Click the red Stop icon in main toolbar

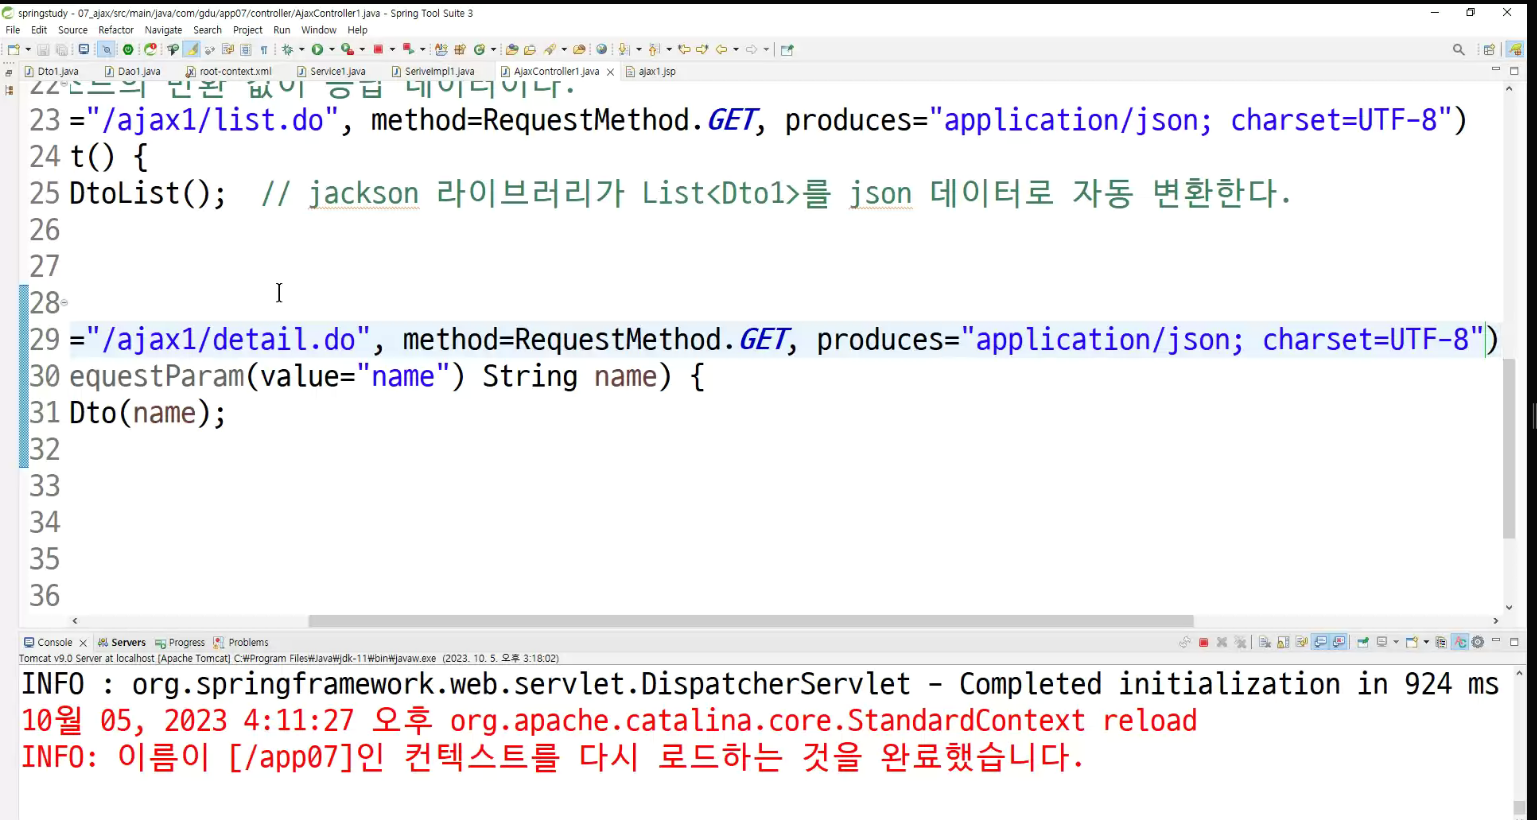(x=378, y=49)
